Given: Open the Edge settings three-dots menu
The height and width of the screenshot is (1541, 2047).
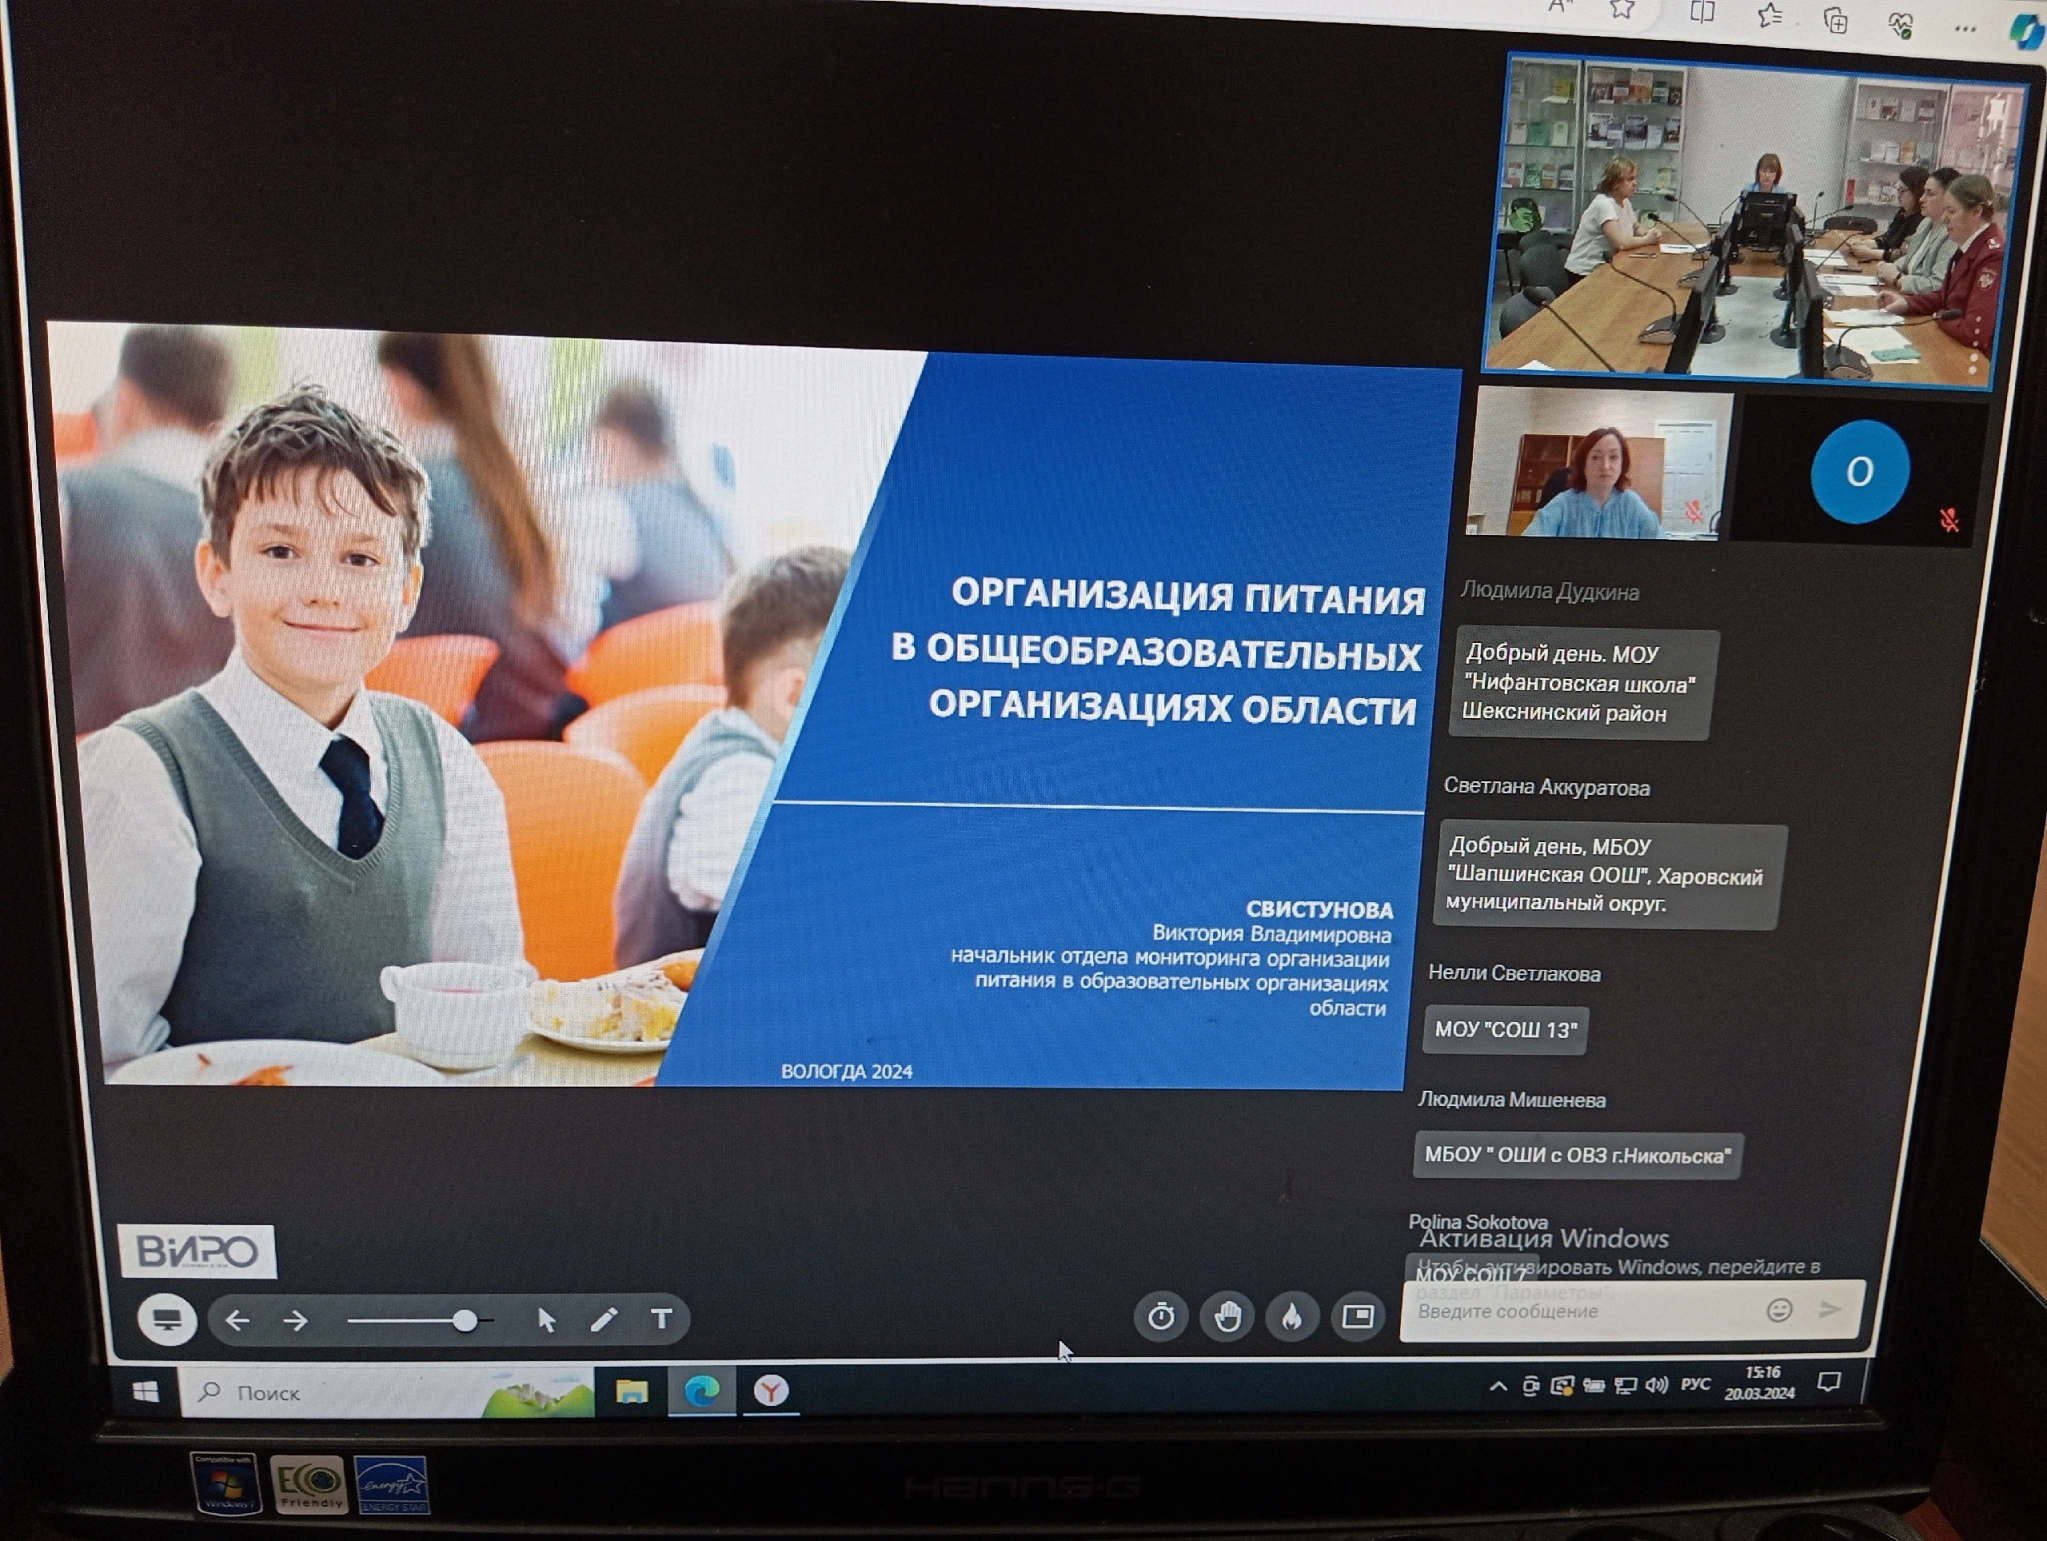Looking at the screenshot, I should pos(1964,29).
